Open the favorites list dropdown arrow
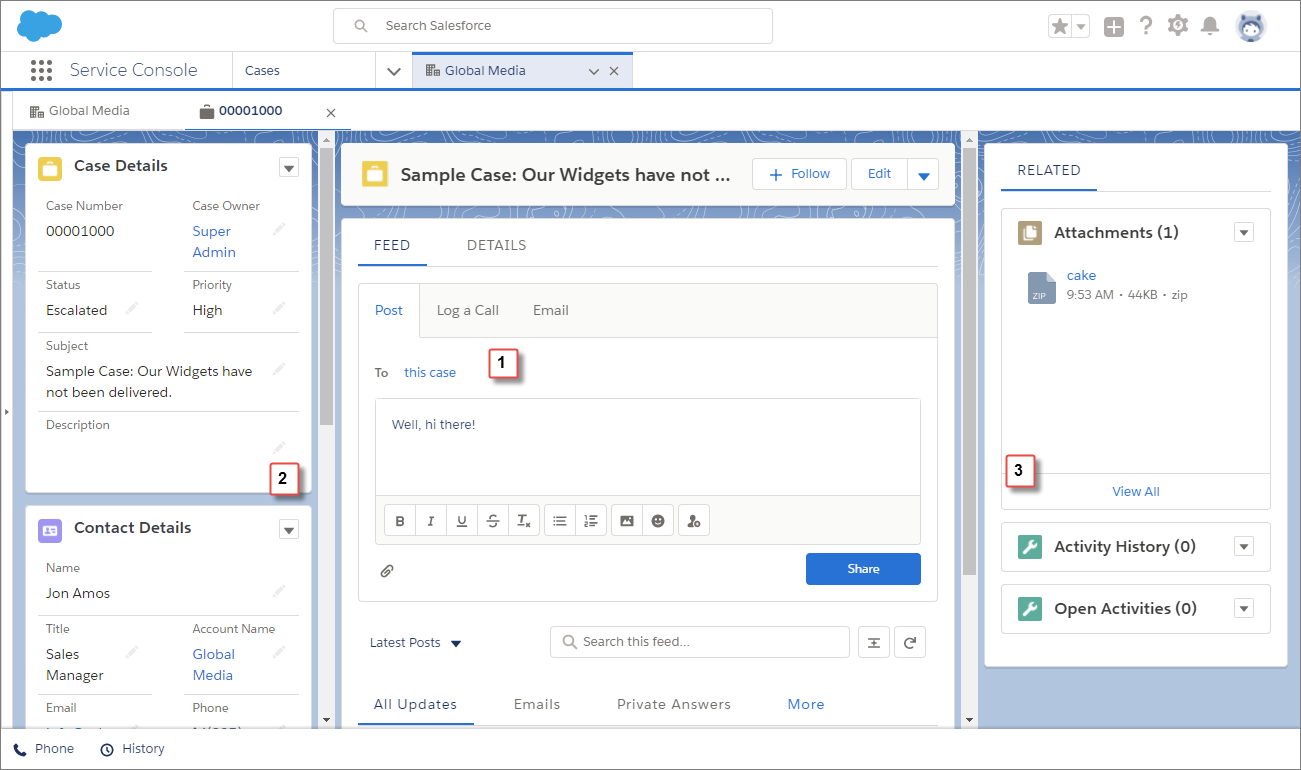Screen dimensions: 1301x770 click(1081, 27)
